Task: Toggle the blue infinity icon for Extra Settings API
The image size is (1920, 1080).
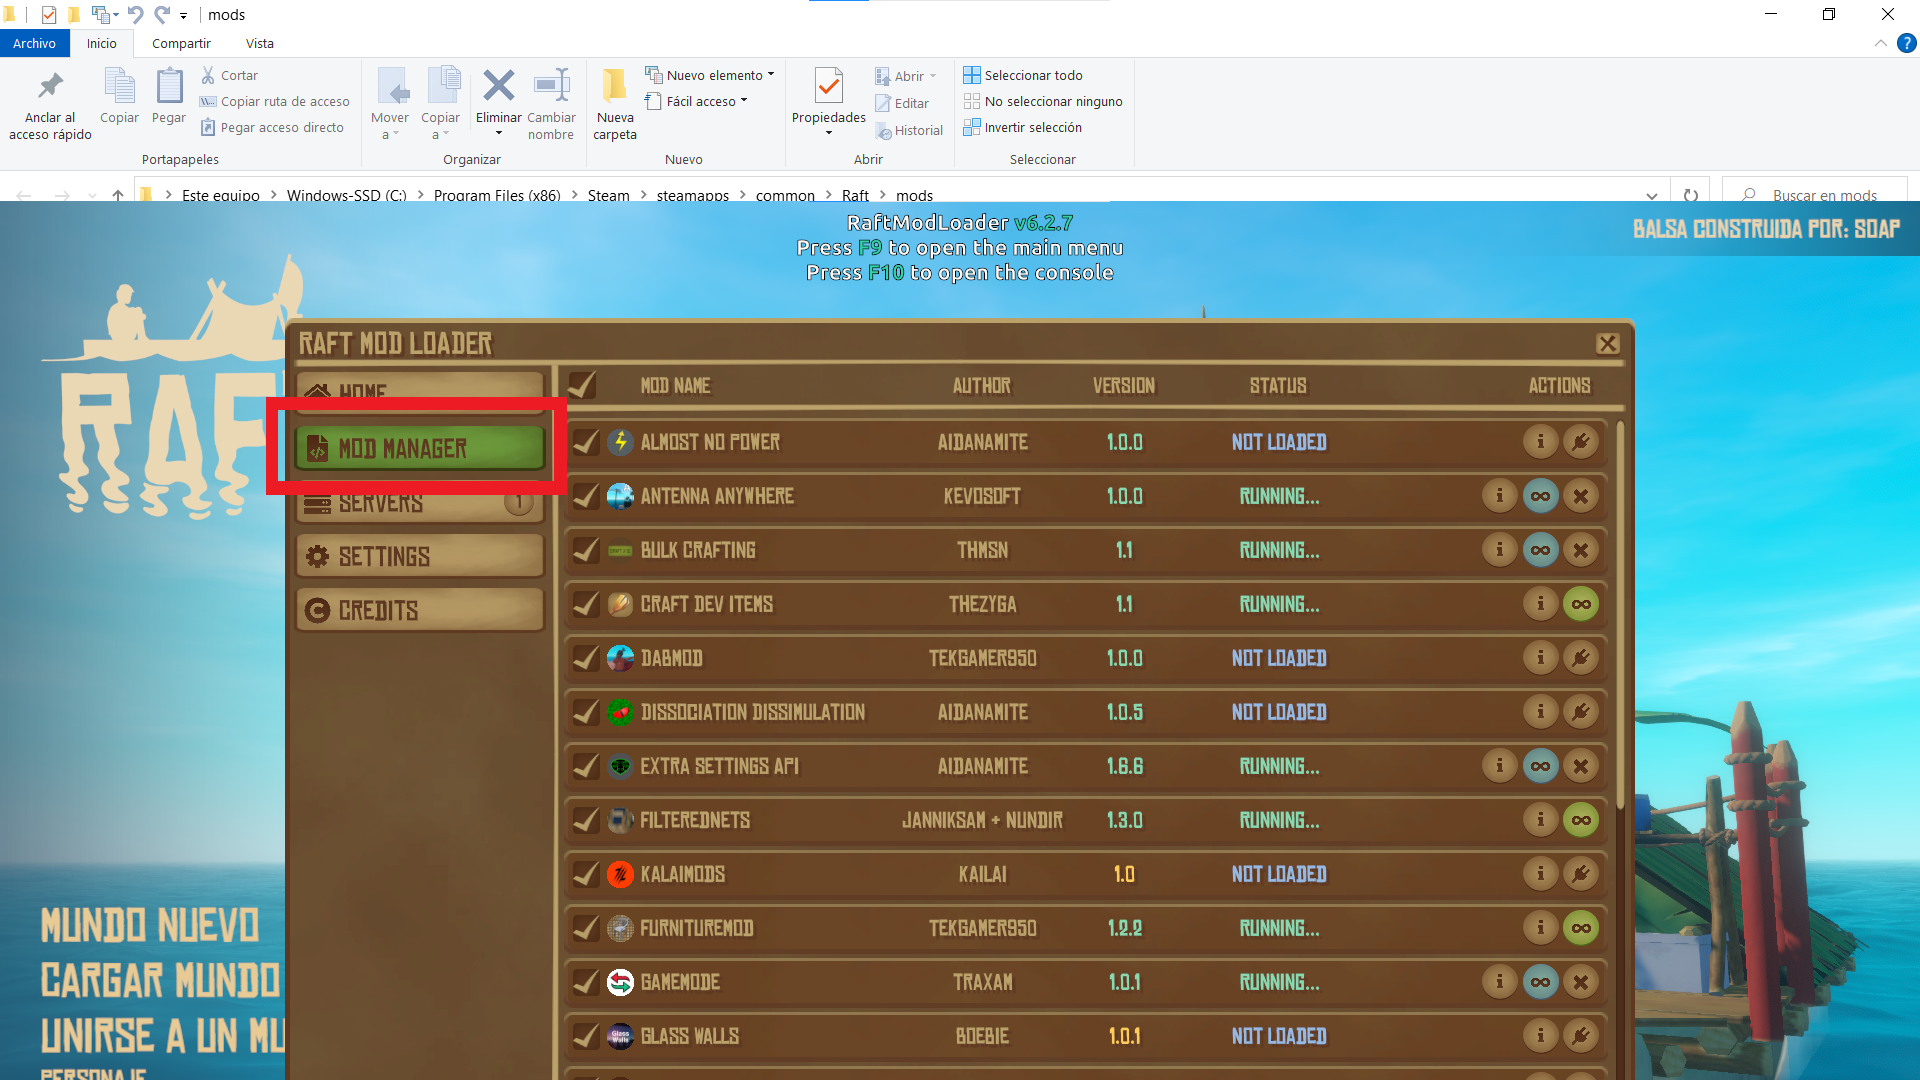Action: [x=1540, y=766]
